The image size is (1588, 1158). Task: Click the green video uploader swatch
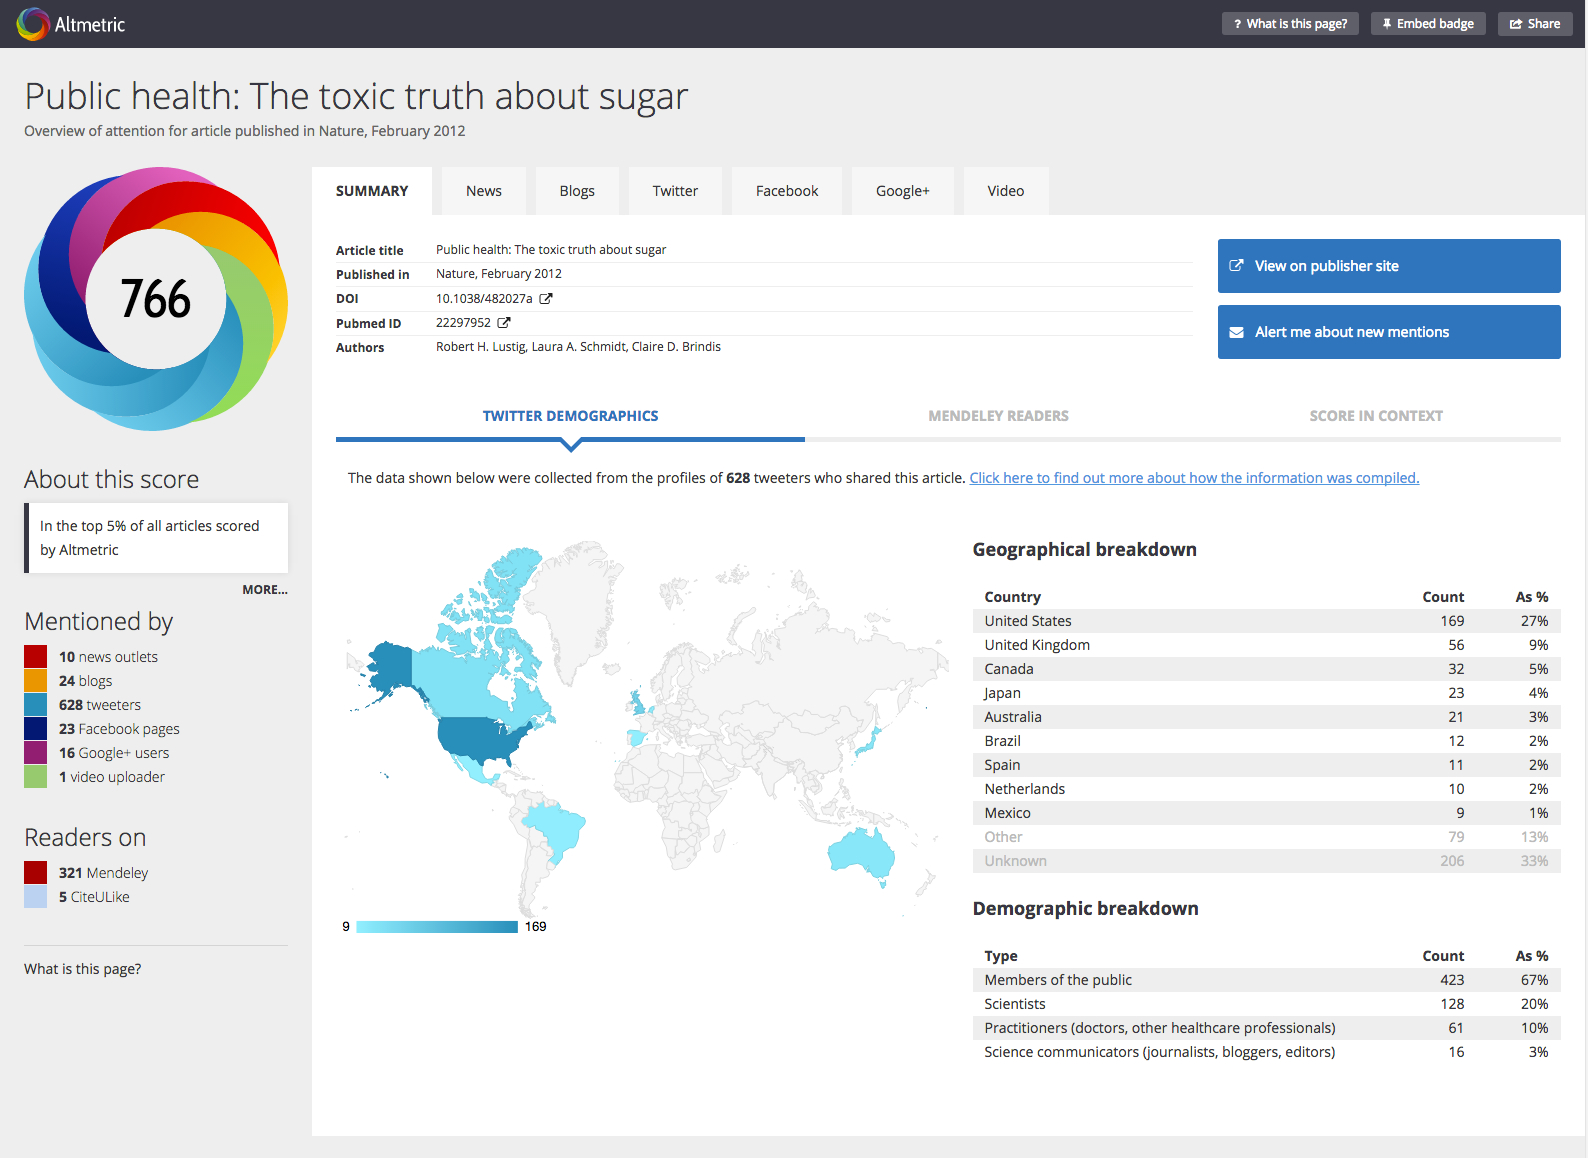pyautogui.click(x=35, y=776)
